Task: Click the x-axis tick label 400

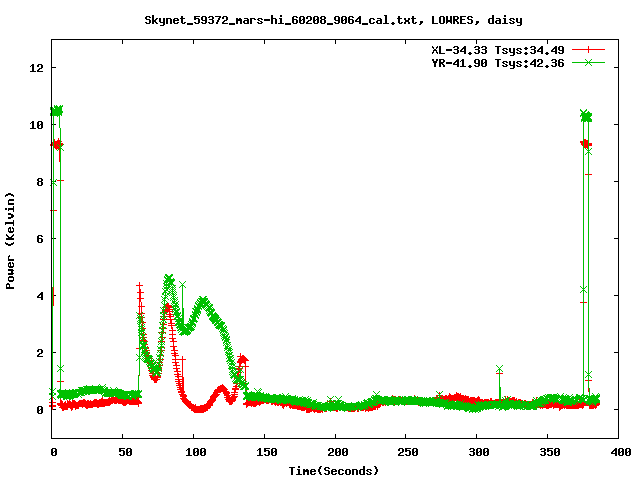Action: (620, 452)
